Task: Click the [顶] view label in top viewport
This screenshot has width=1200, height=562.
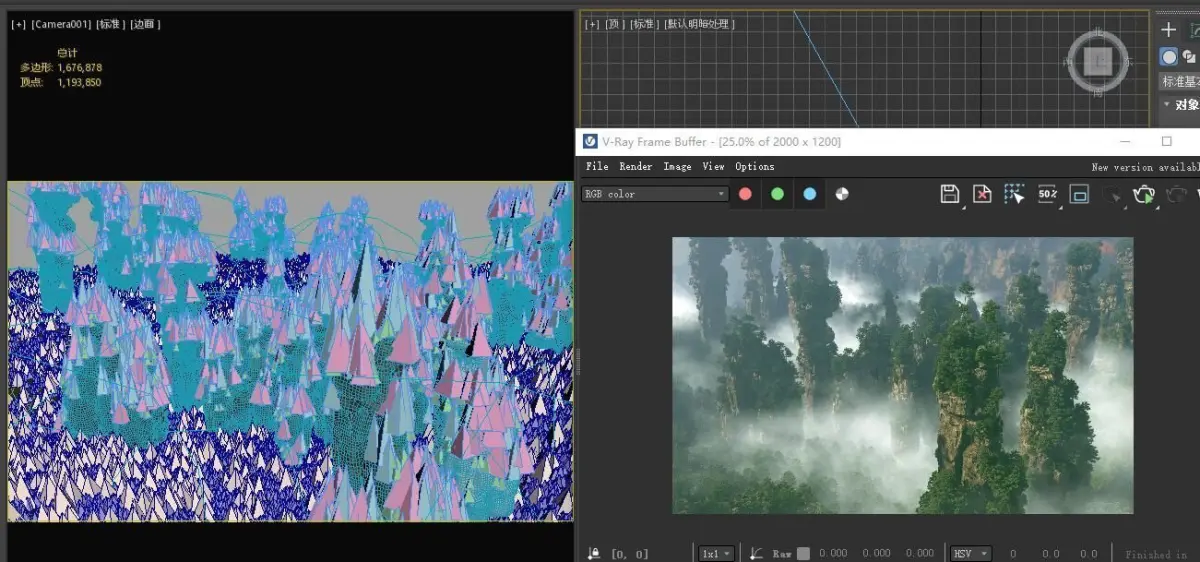Action: (614, 24)
